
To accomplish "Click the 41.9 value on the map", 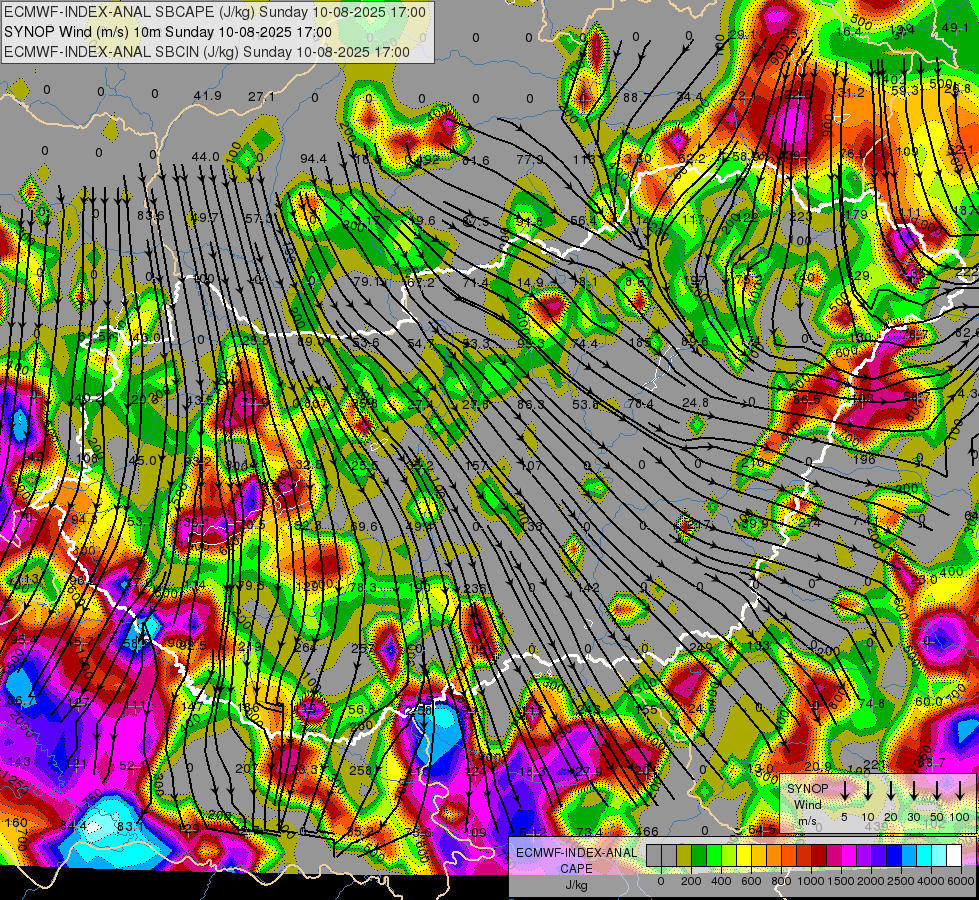I will (x=207, y=96).
